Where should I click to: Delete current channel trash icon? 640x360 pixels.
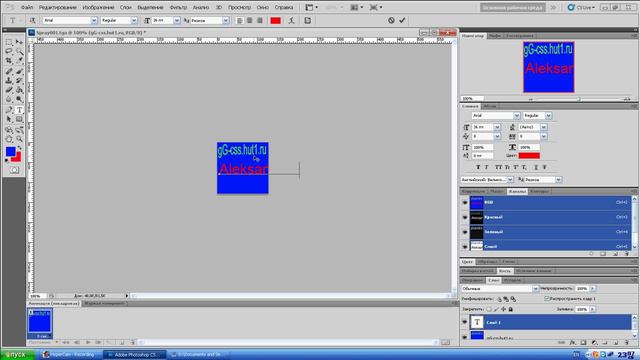coord(627,254)
